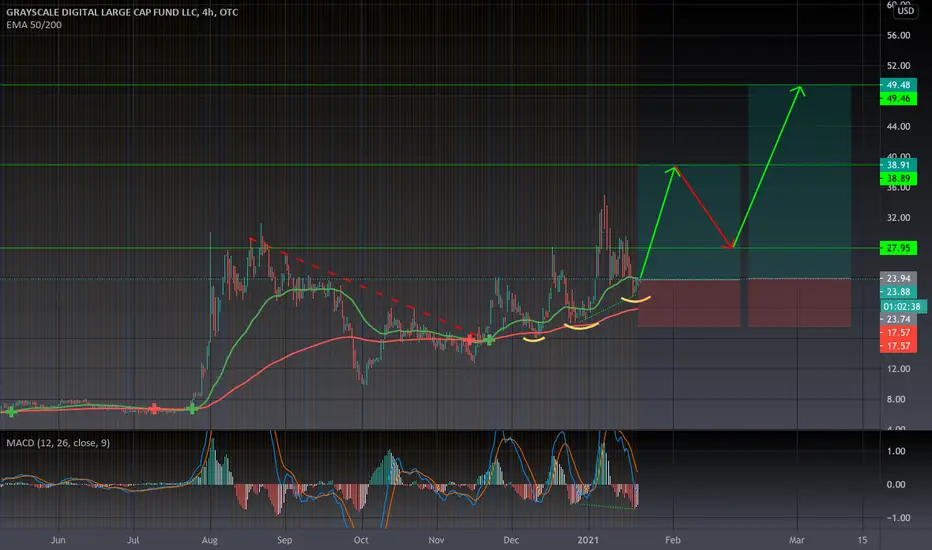The height and width of the screenshot is (550, 932).
Task: Select the lower red 17.57 stop label
Action: [x=898, y=346]
